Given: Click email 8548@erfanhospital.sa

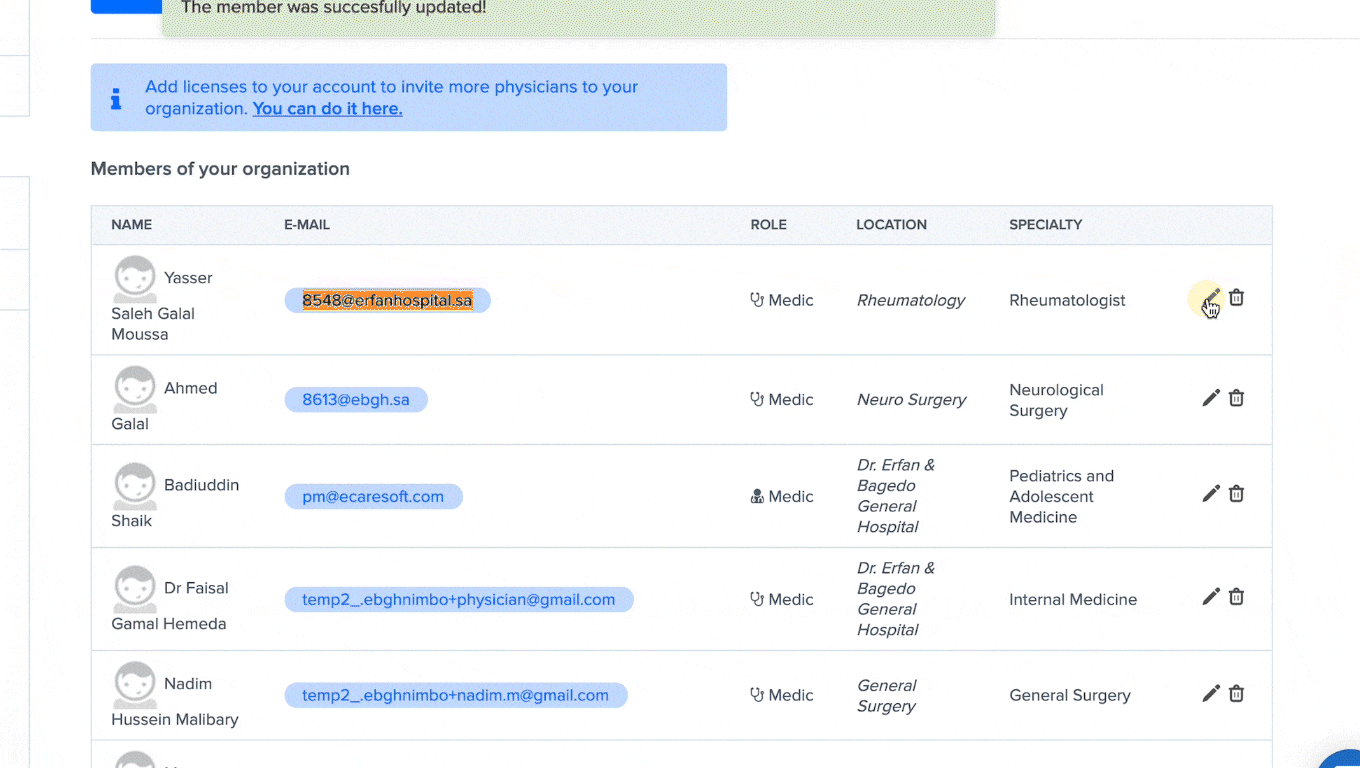Looking at the screenshot, I should tap(387, 300).
